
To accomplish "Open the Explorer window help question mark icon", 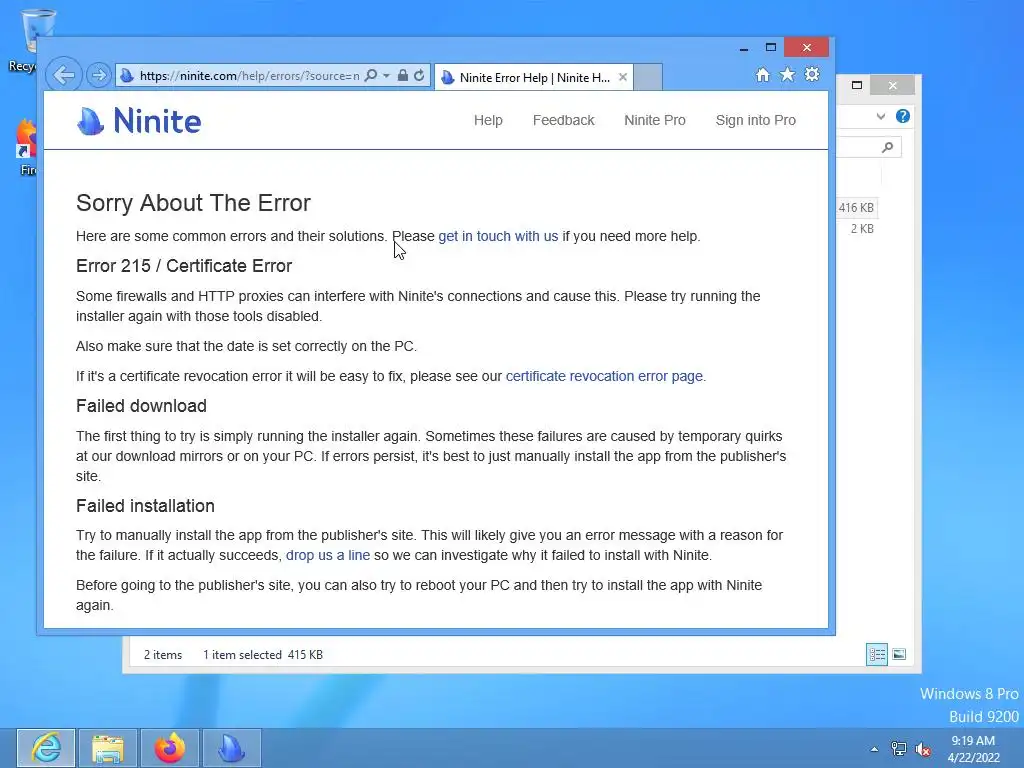I will click(x=903, y=116).
